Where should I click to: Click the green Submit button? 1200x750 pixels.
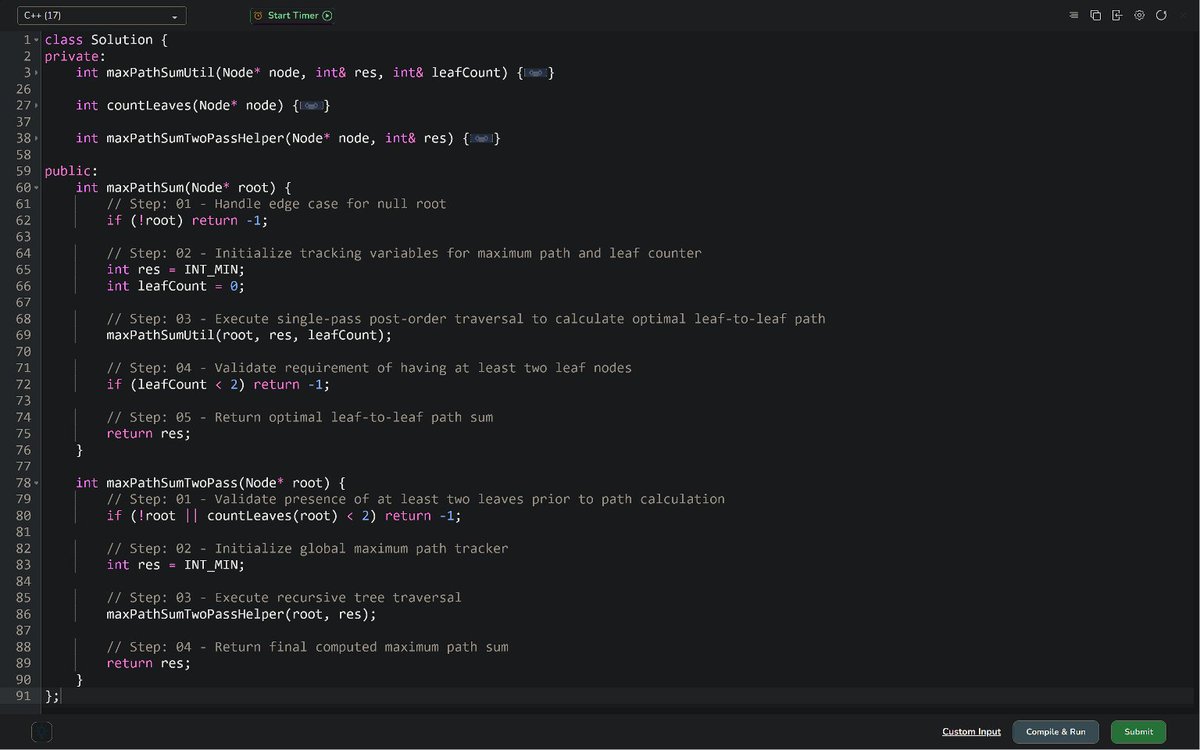1138,732
